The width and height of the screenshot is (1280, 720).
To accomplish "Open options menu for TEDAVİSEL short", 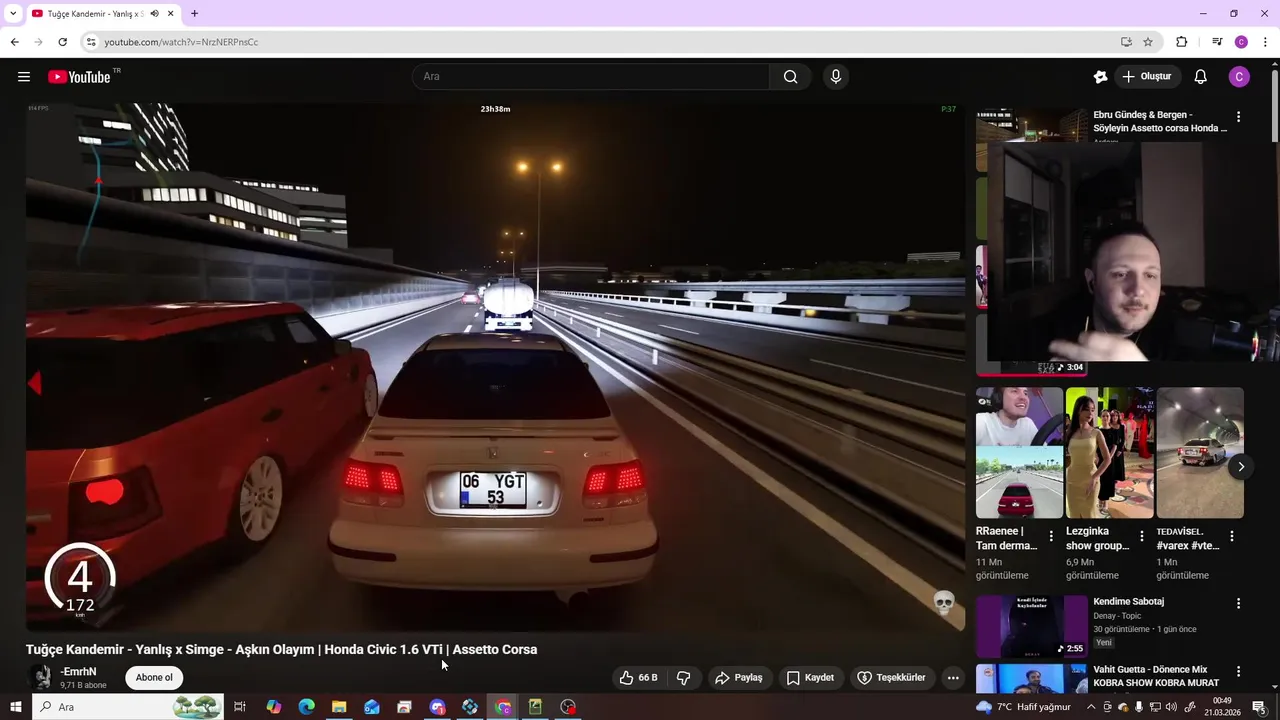I will (x=1231, y=536).
